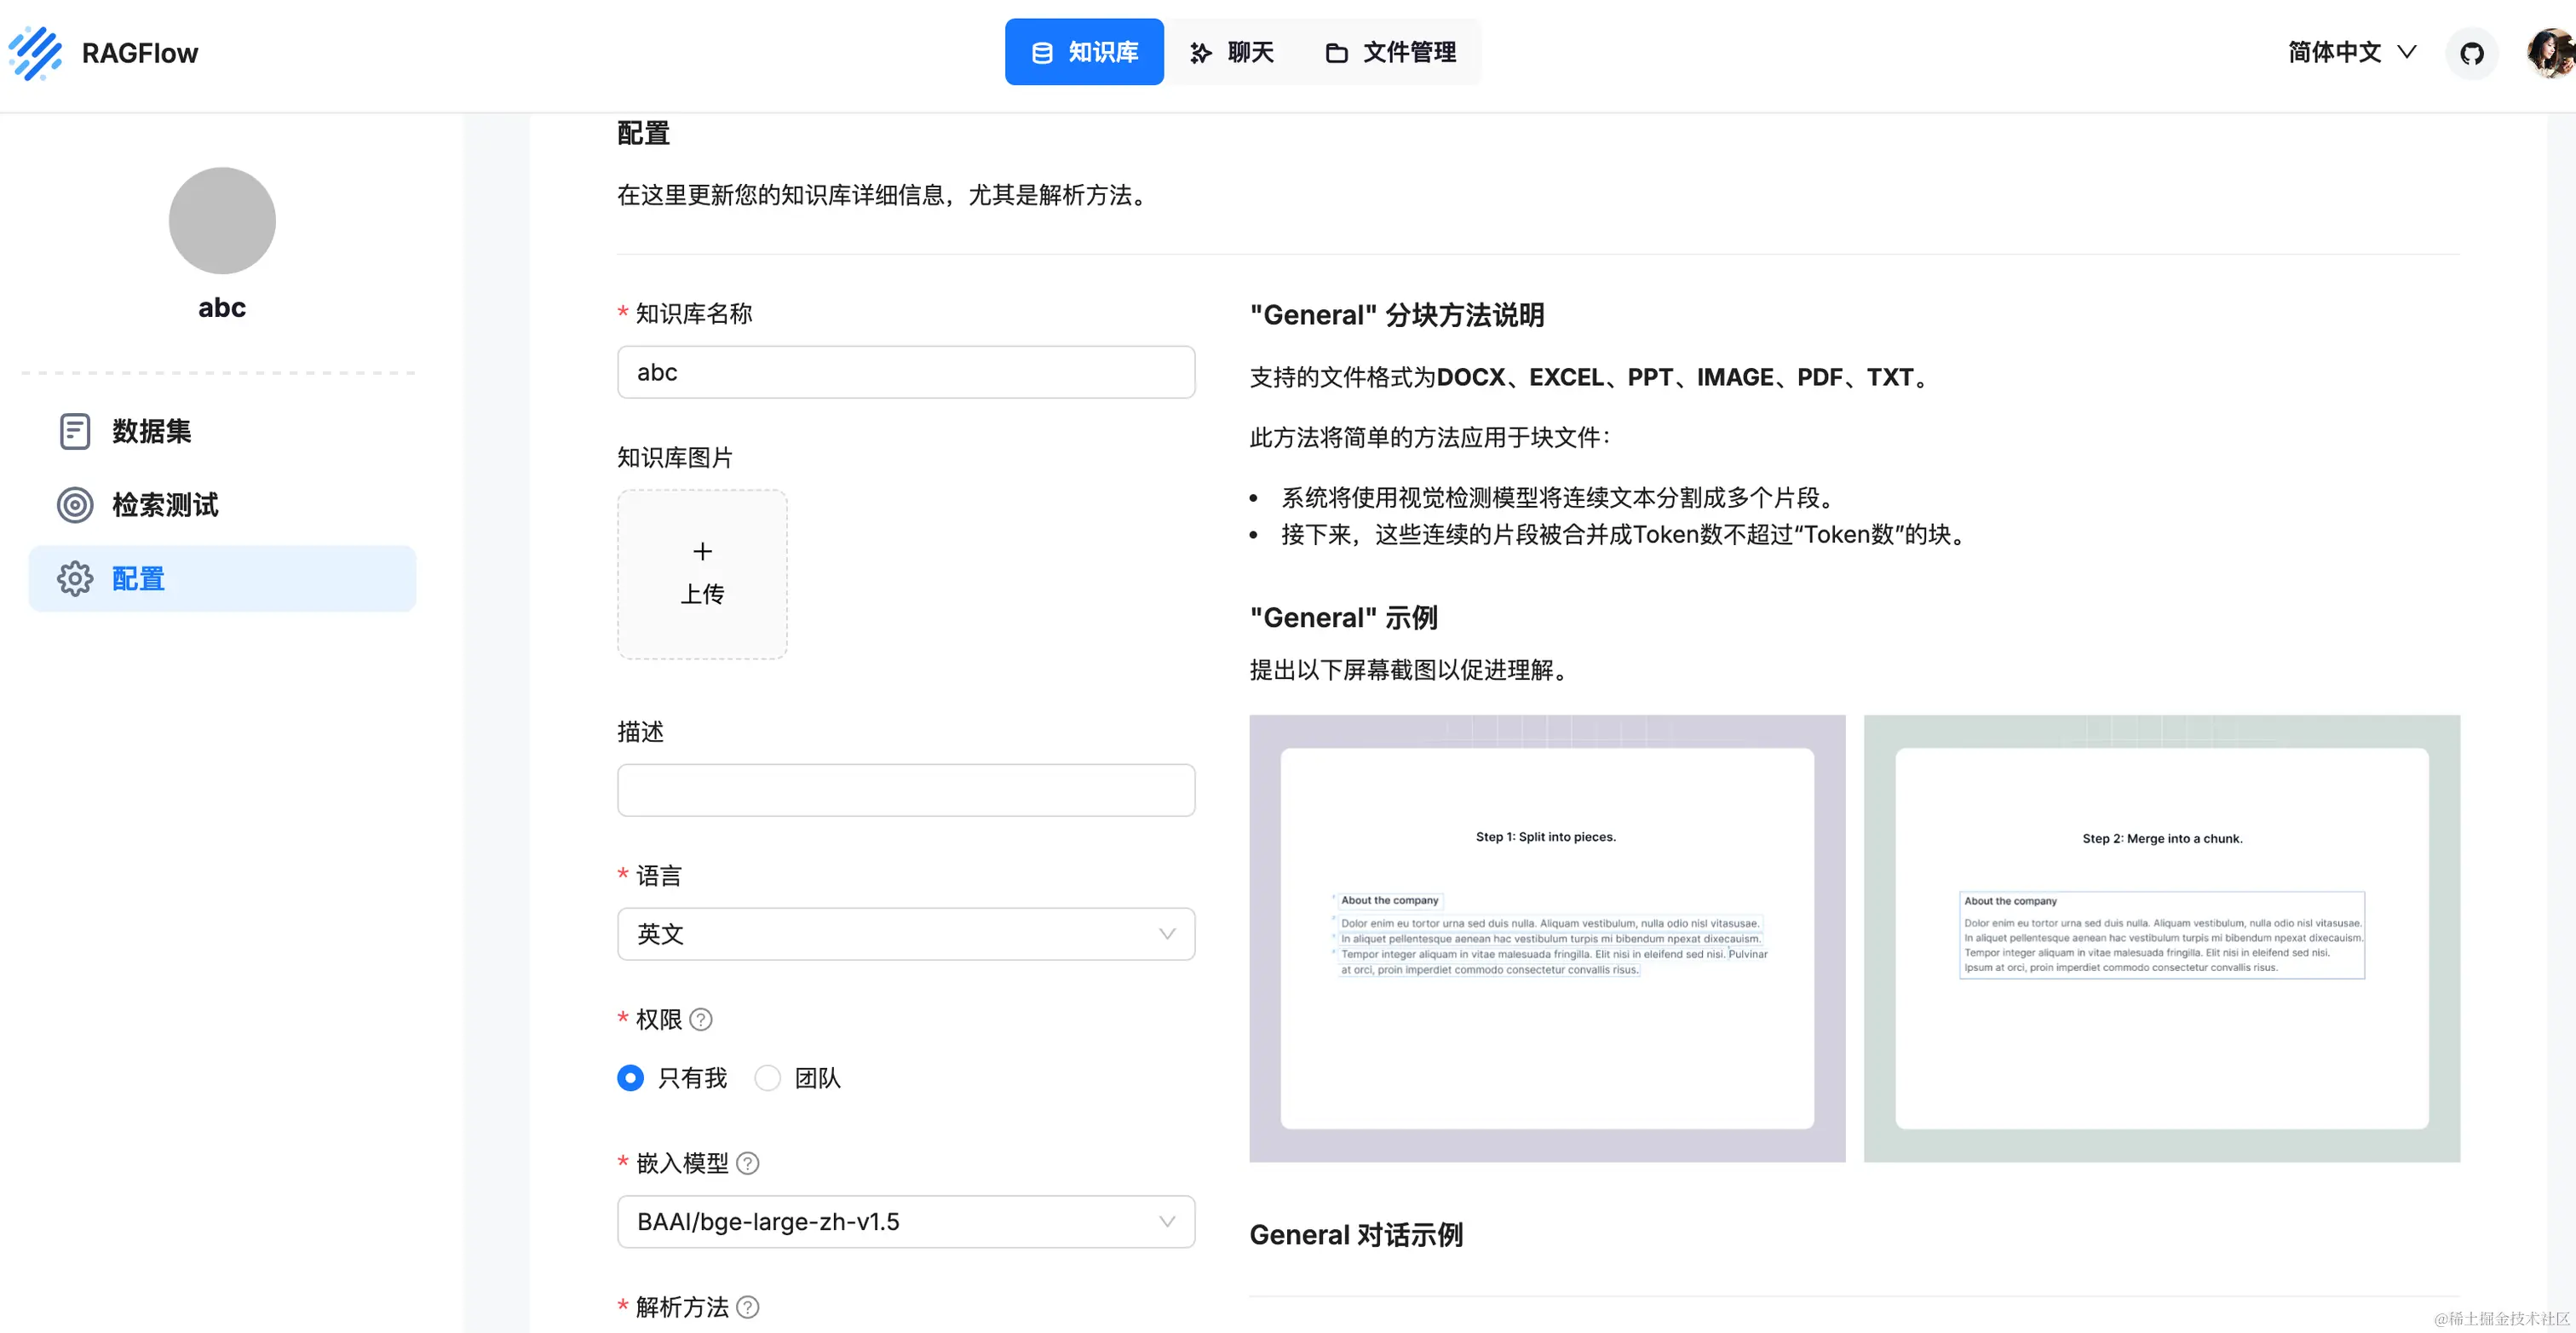Open the 文件管理 tab
This screenshot has height=1333, width=2576.
[x=1390, y=52]
